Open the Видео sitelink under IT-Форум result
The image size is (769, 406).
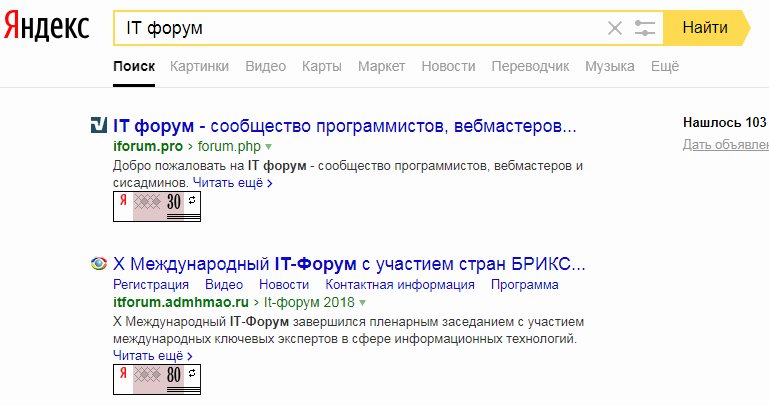tap(224, 284)
